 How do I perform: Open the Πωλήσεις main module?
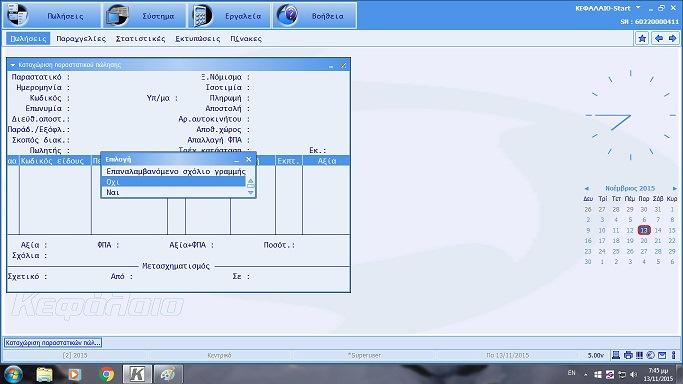(52, 16)
